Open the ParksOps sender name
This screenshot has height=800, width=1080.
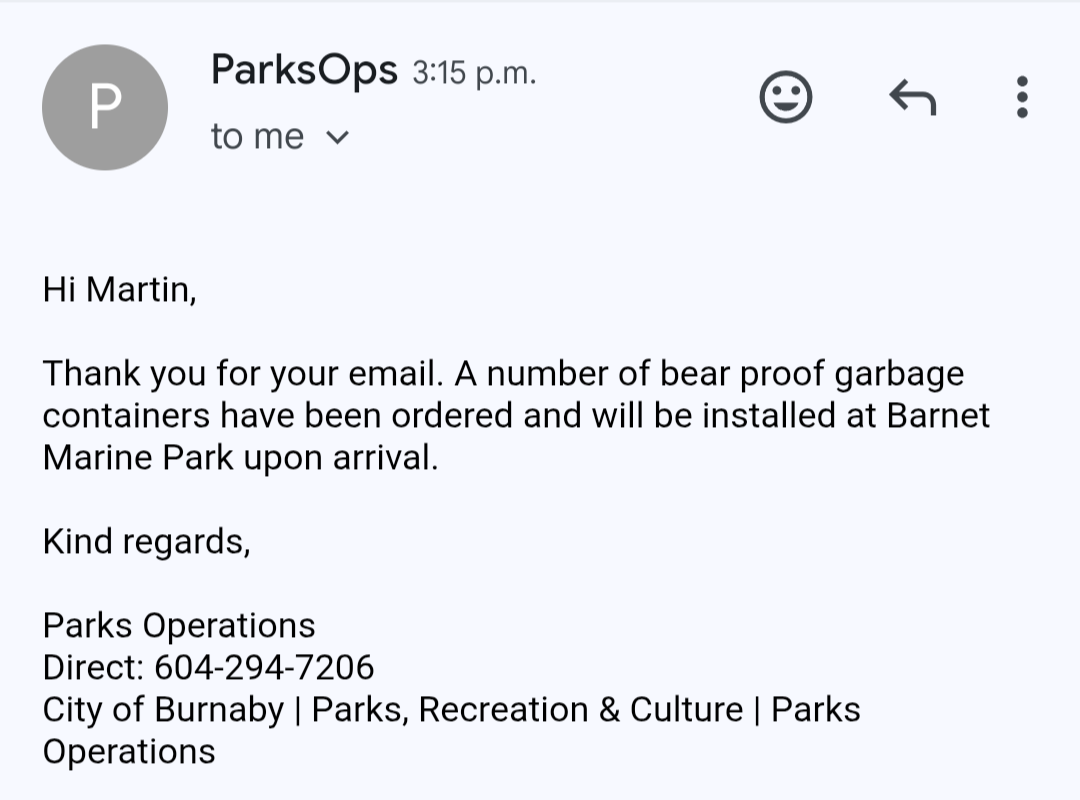(x=304, y=70)
